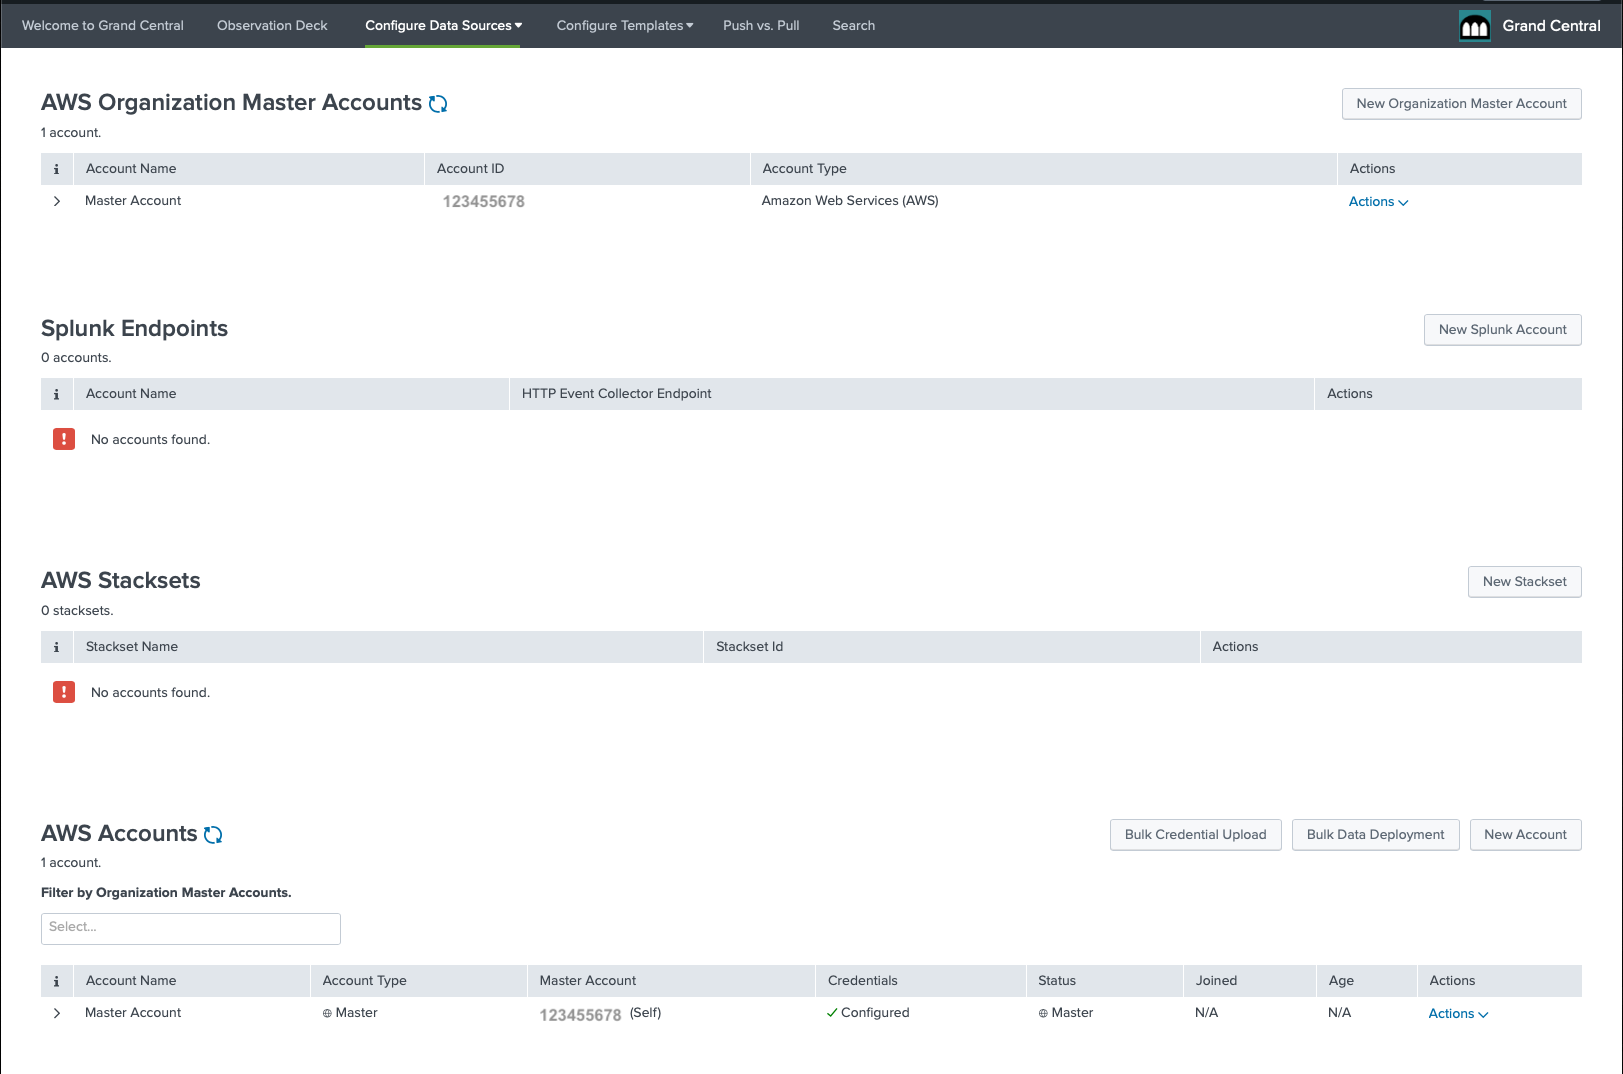Click N/A value in Joined column
Image resolution: width=1623 pixels, height=1074 pixels.
(1206, 1013)
